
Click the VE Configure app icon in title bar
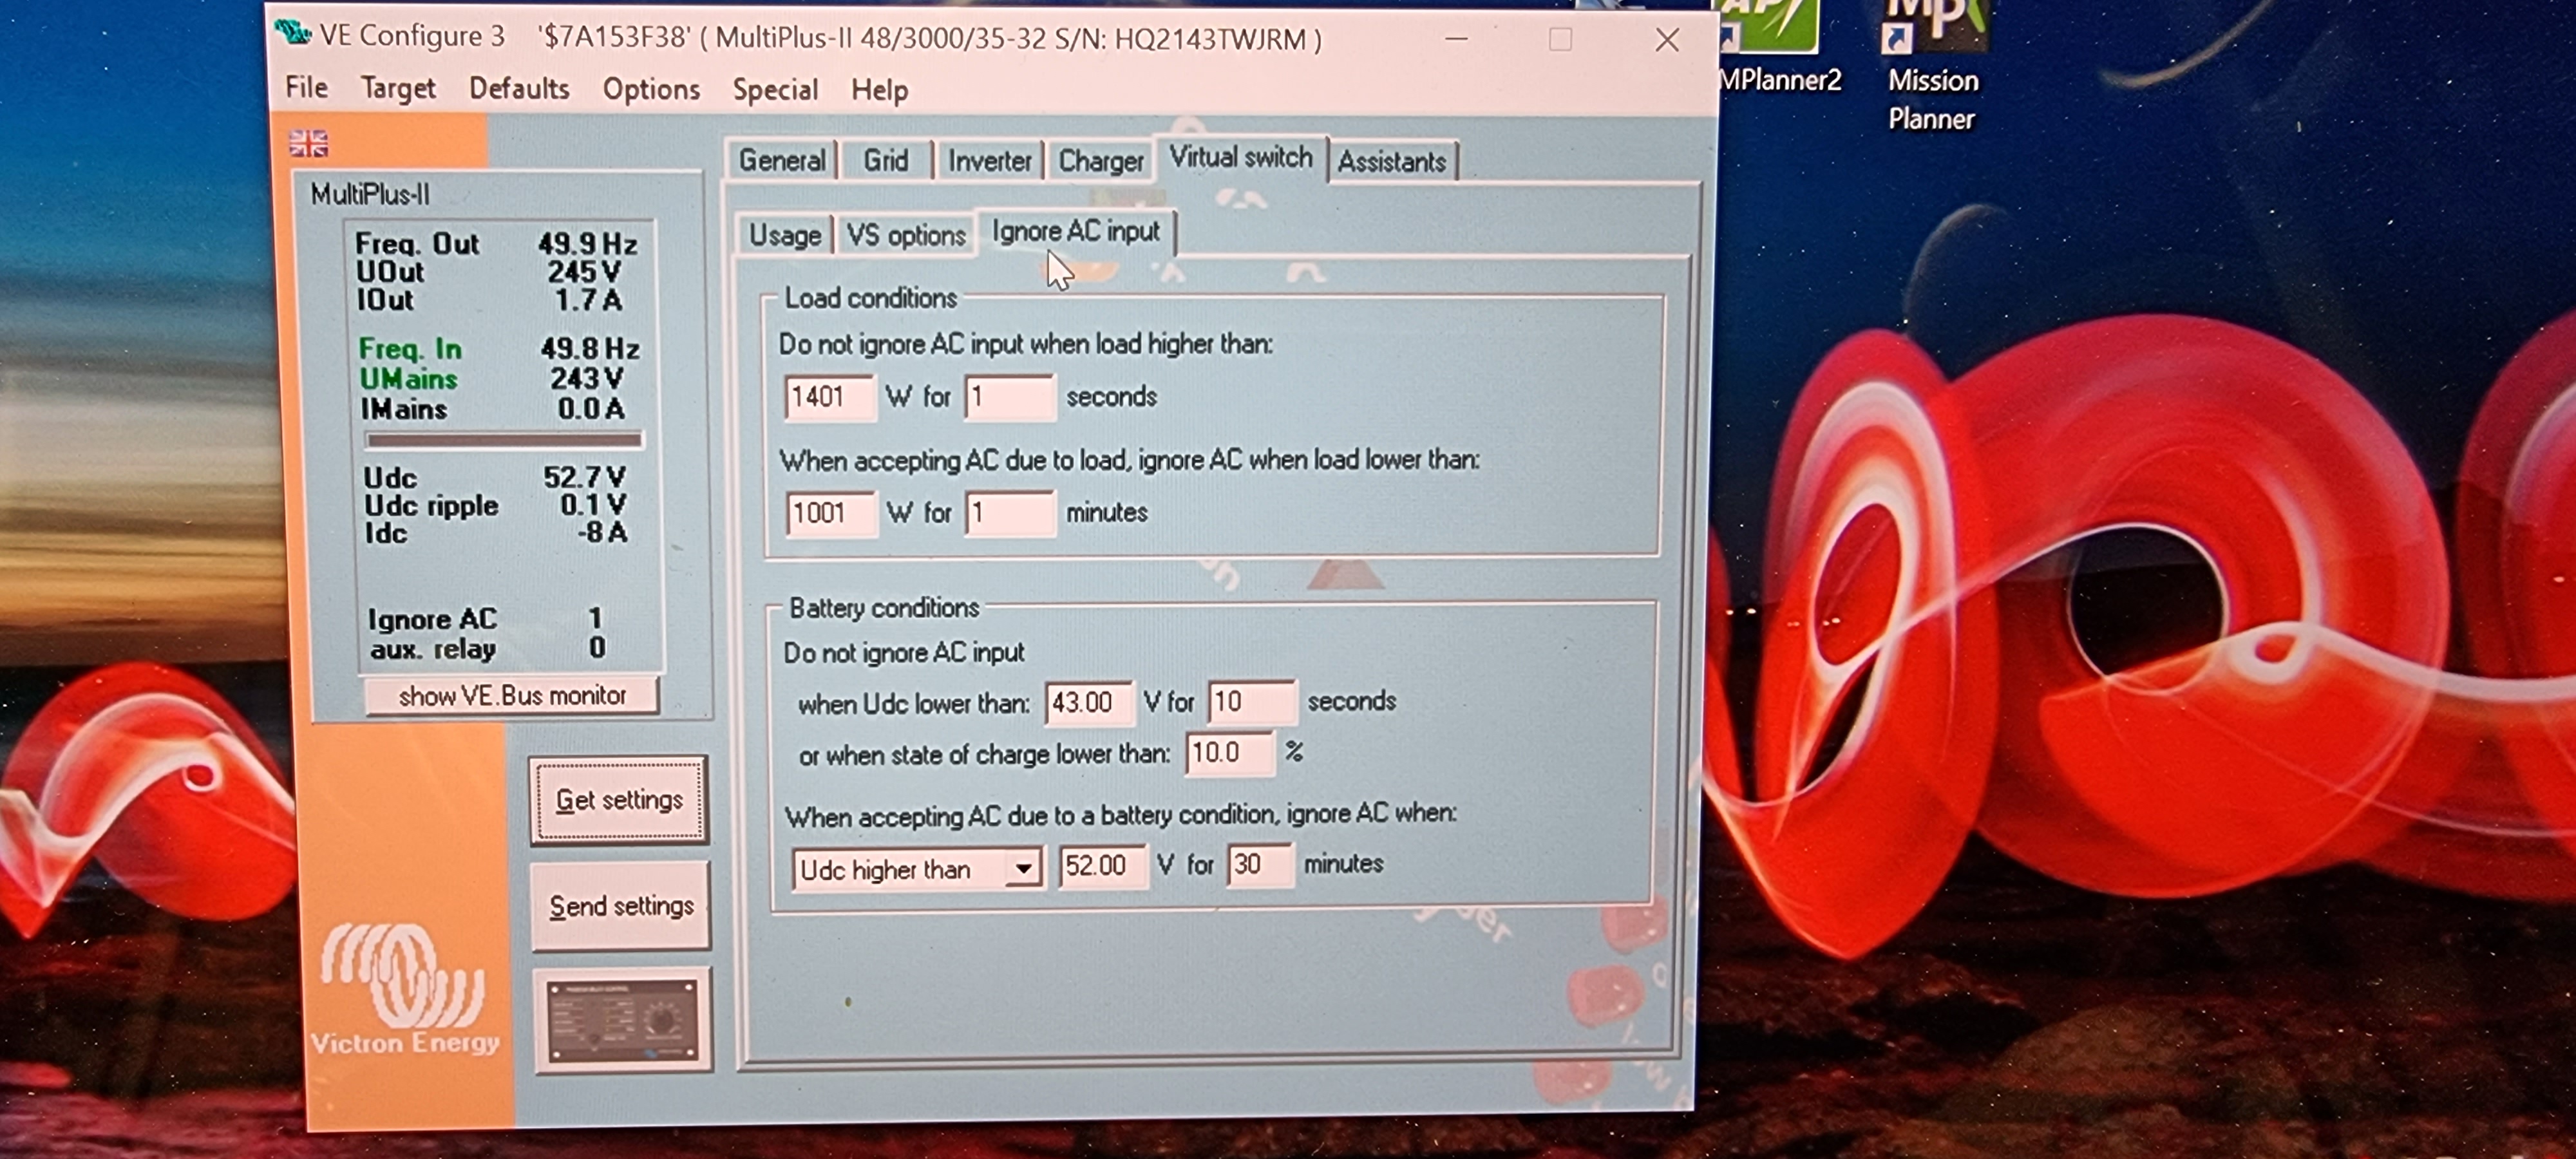(x=293, y=34)
